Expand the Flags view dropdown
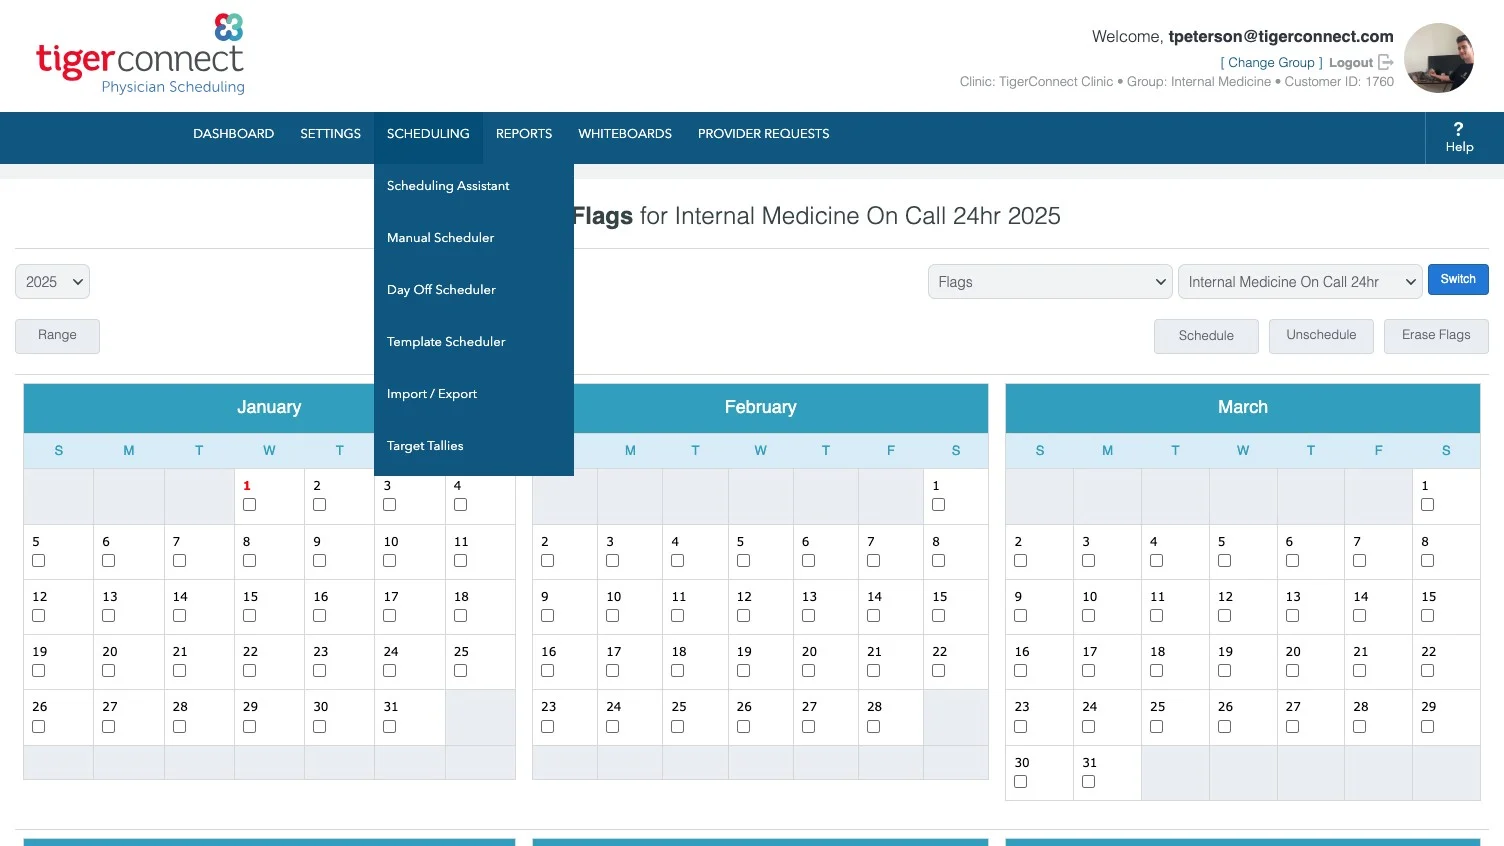The image size is (1504, 846). pyautogui.click(x=1050, y=282)
